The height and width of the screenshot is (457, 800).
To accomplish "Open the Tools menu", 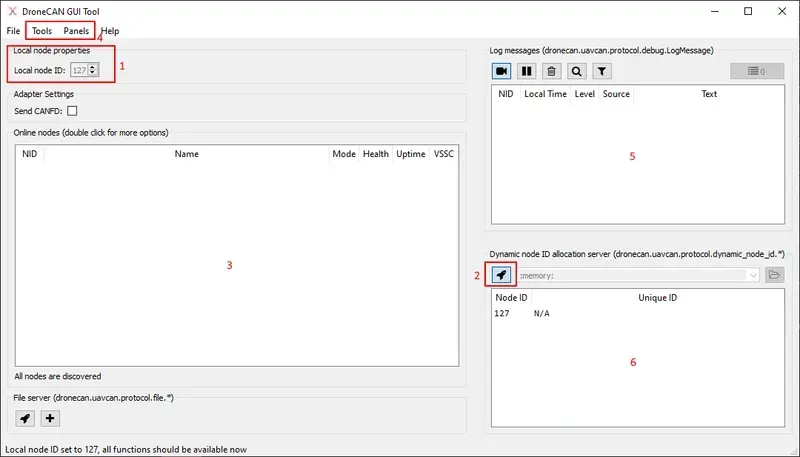I will (x=42, y=31).
